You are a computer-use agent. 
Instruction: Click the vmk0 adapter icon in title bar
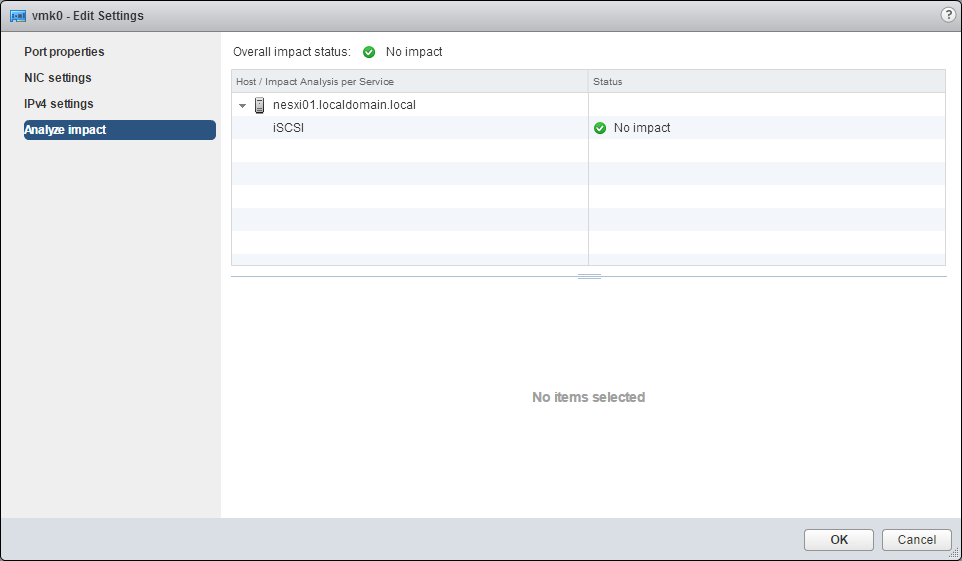(17, 16)
